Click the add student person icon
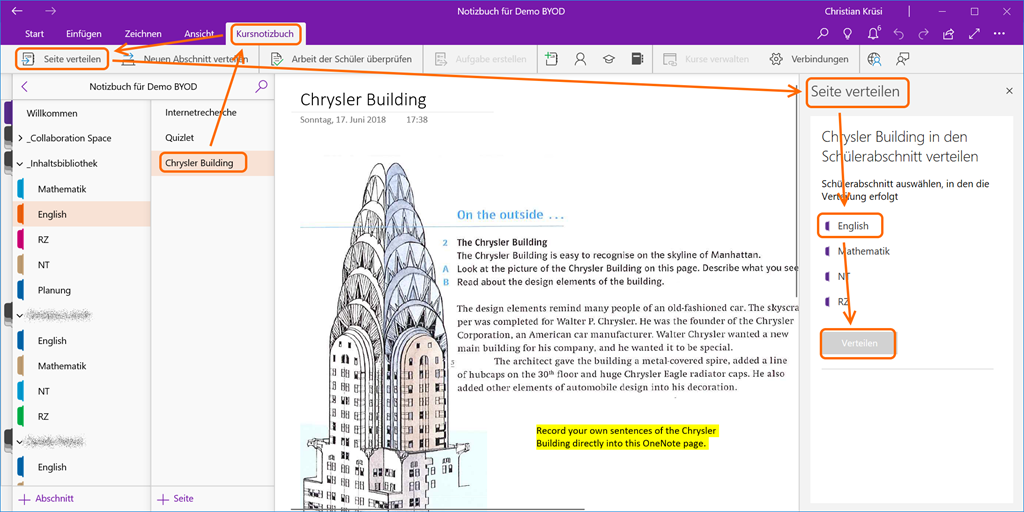Viewport: 1024px width, 512px height. pos(580,59)
